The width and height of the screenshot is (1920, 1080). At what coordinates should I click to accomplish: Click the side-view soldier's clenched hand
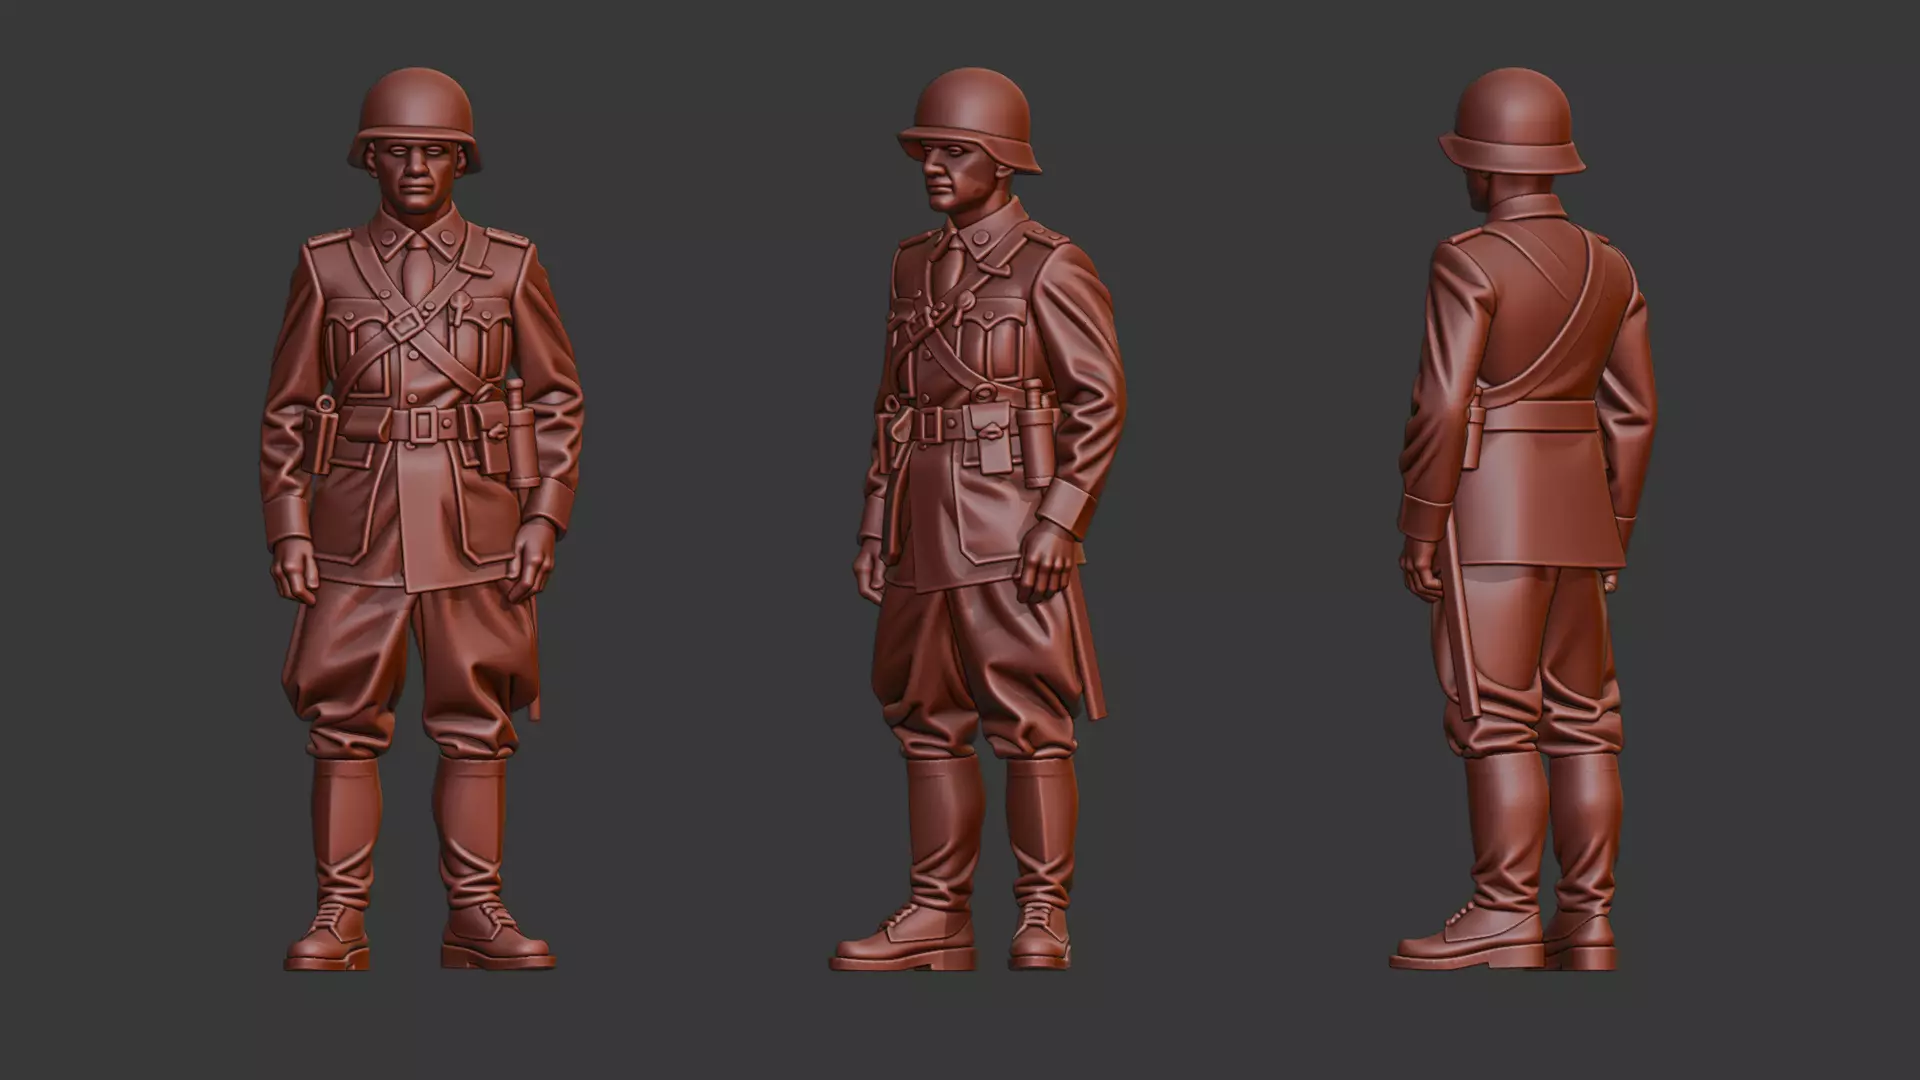coord(1047,562)
